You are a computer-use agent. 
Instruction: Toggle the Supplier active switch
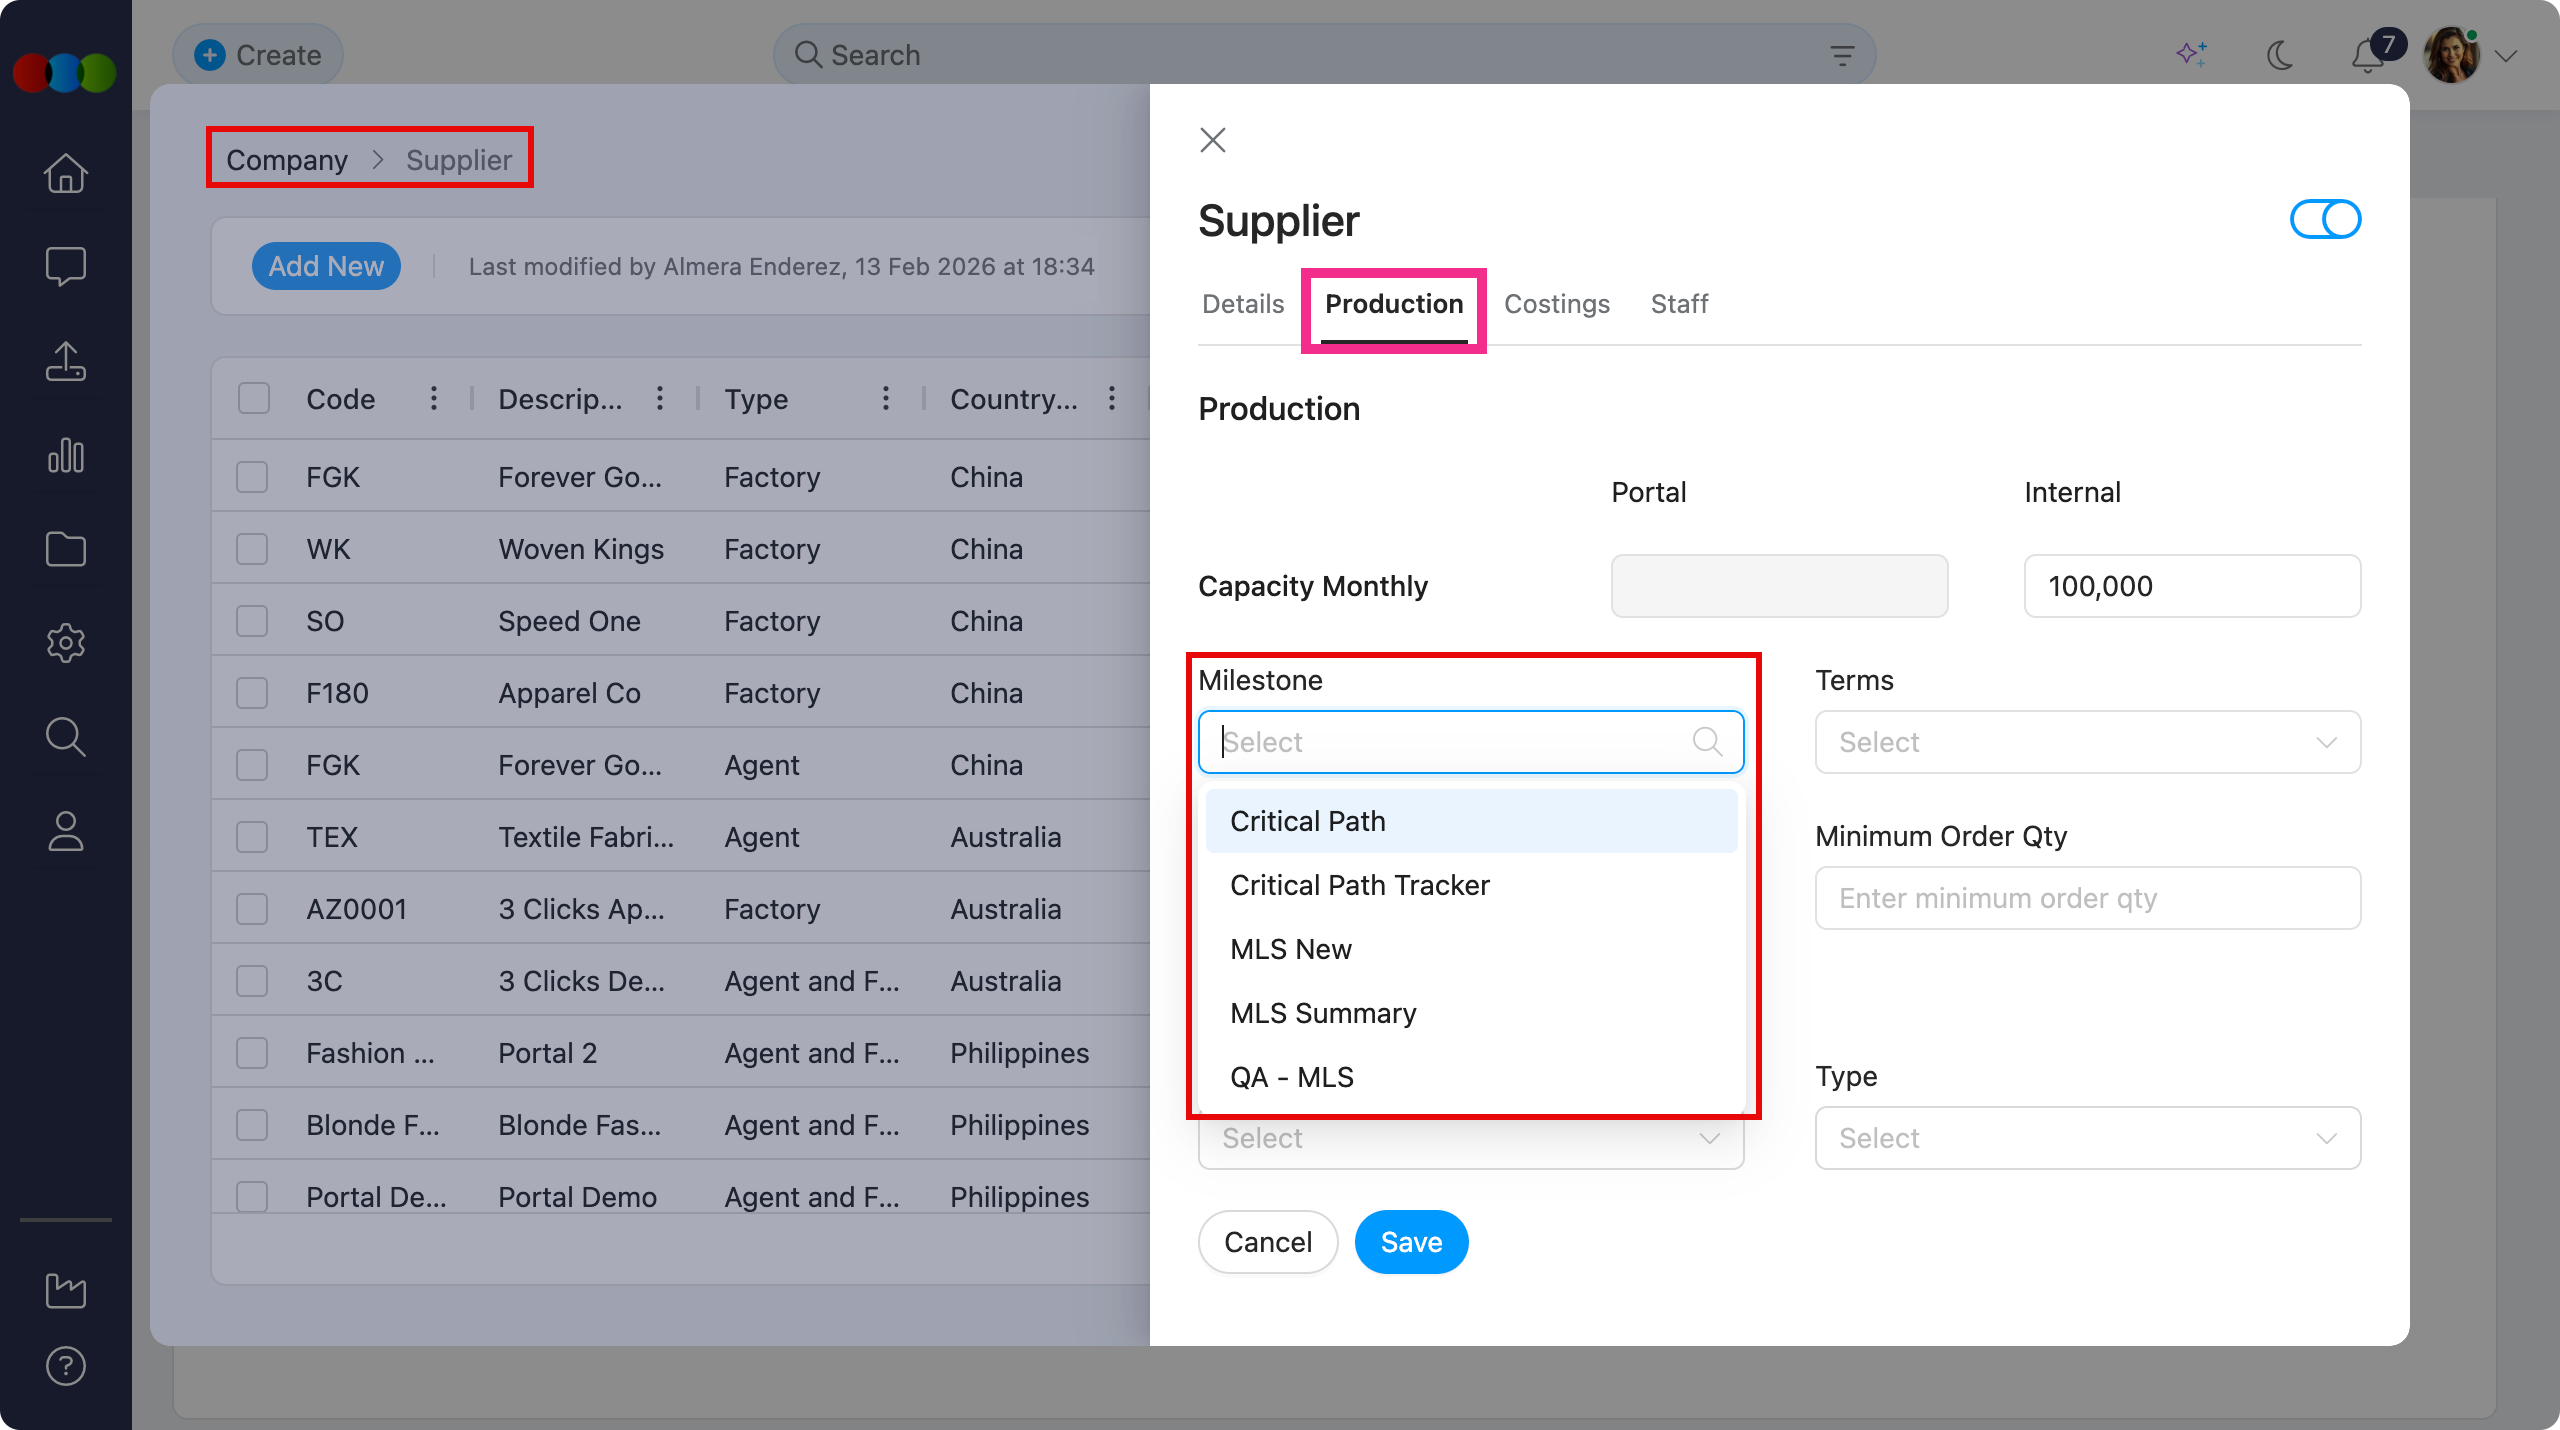pyautogui.click(x=2326, y=219)
